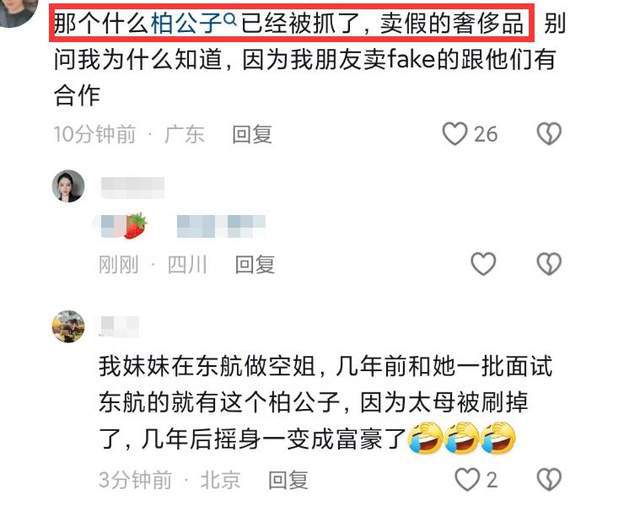
Task: Like the Sichuan user's strawberry comment
Action: click(483, 264)
